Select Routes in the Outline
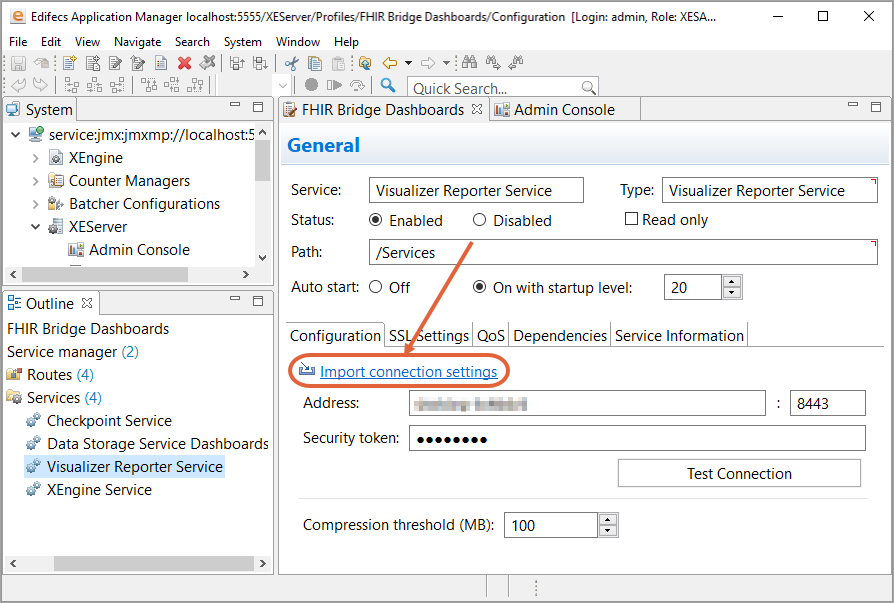 pos(50,374)
